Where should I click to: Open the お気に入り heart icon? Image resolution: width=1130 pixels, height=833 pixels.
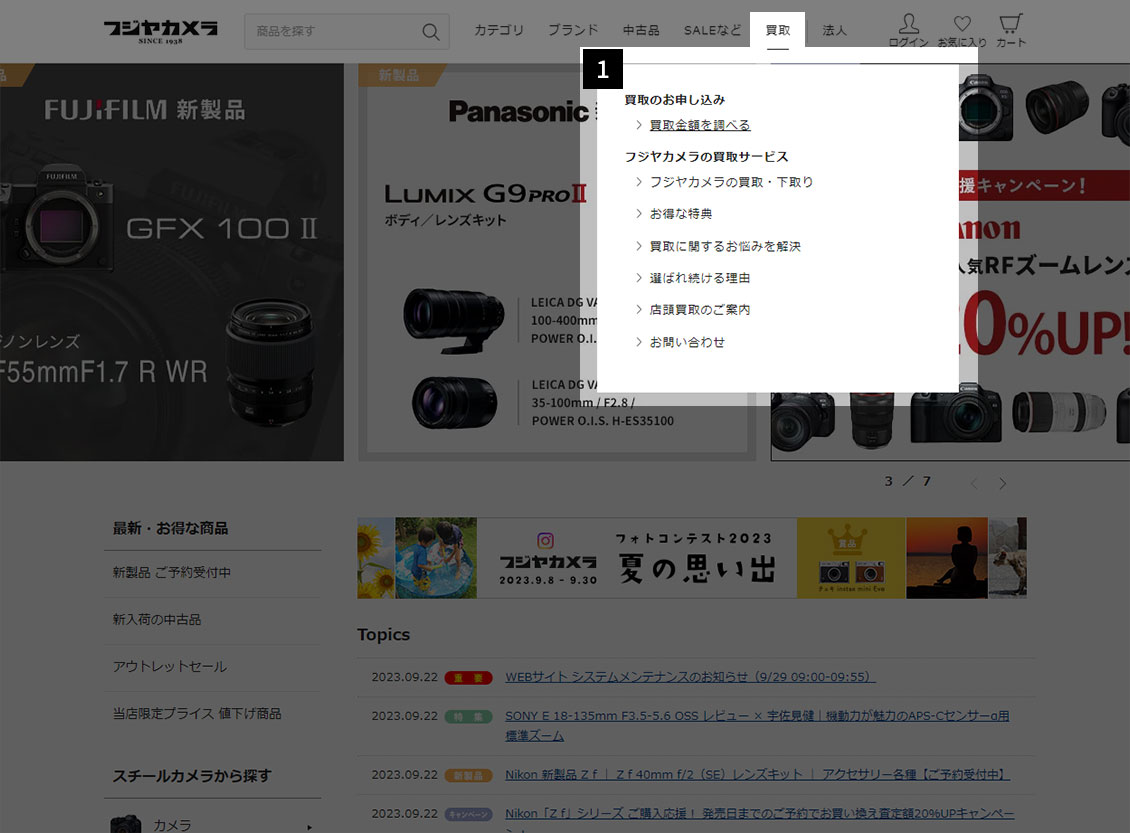961,31
